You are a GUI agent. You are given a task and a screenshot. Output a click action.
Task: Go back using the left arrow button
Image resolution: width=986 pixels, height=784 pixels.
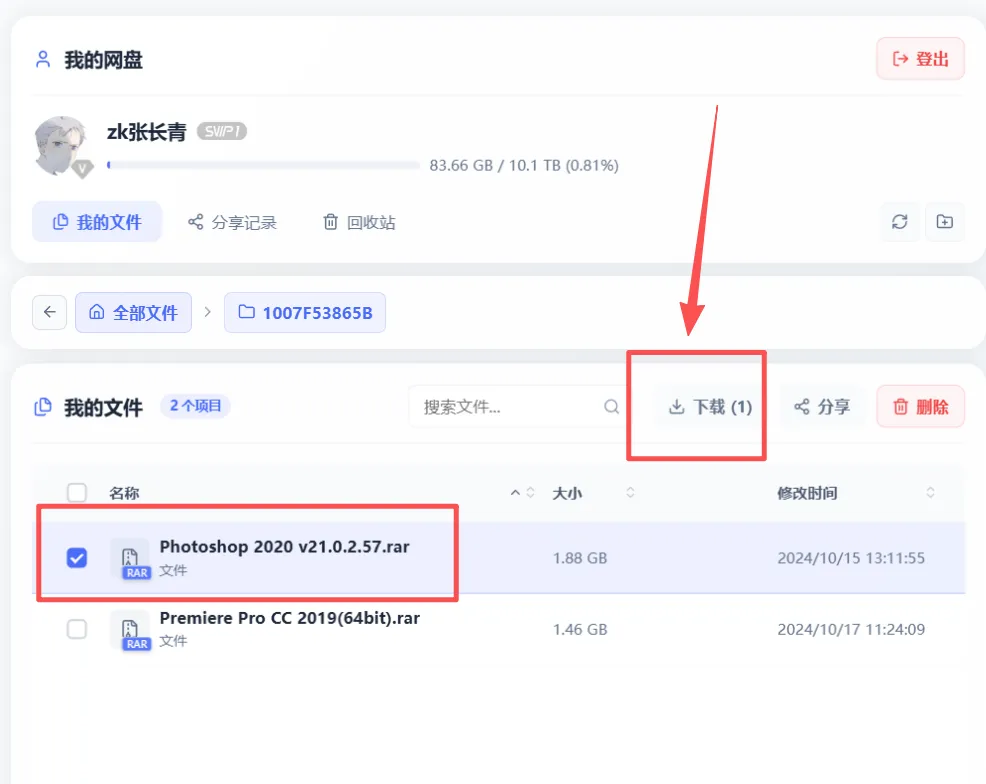[50, 312]
